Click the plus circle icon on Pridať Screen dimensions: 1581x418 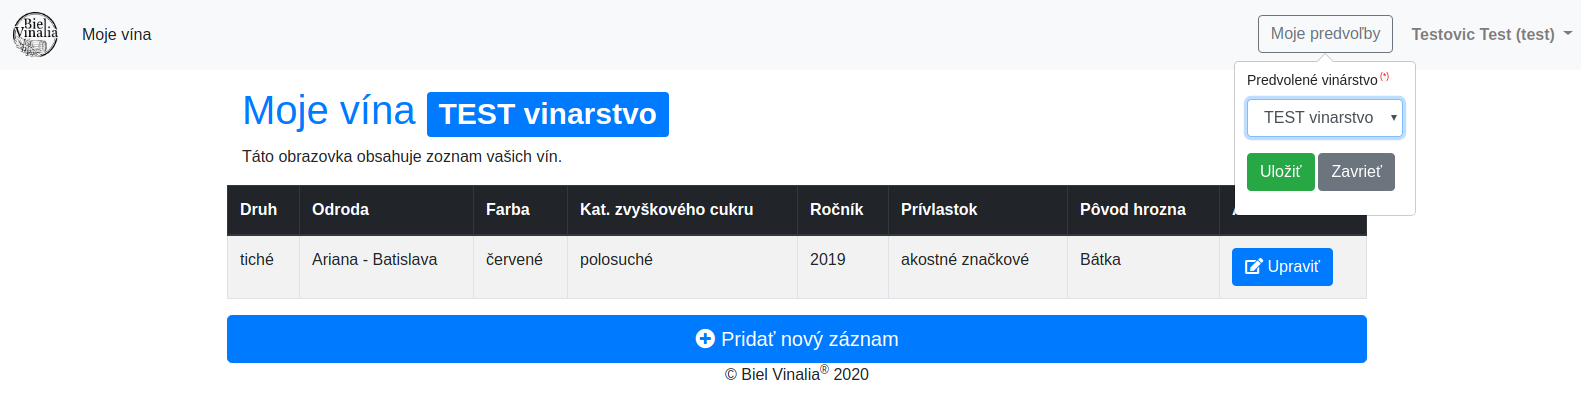point(705,339)
